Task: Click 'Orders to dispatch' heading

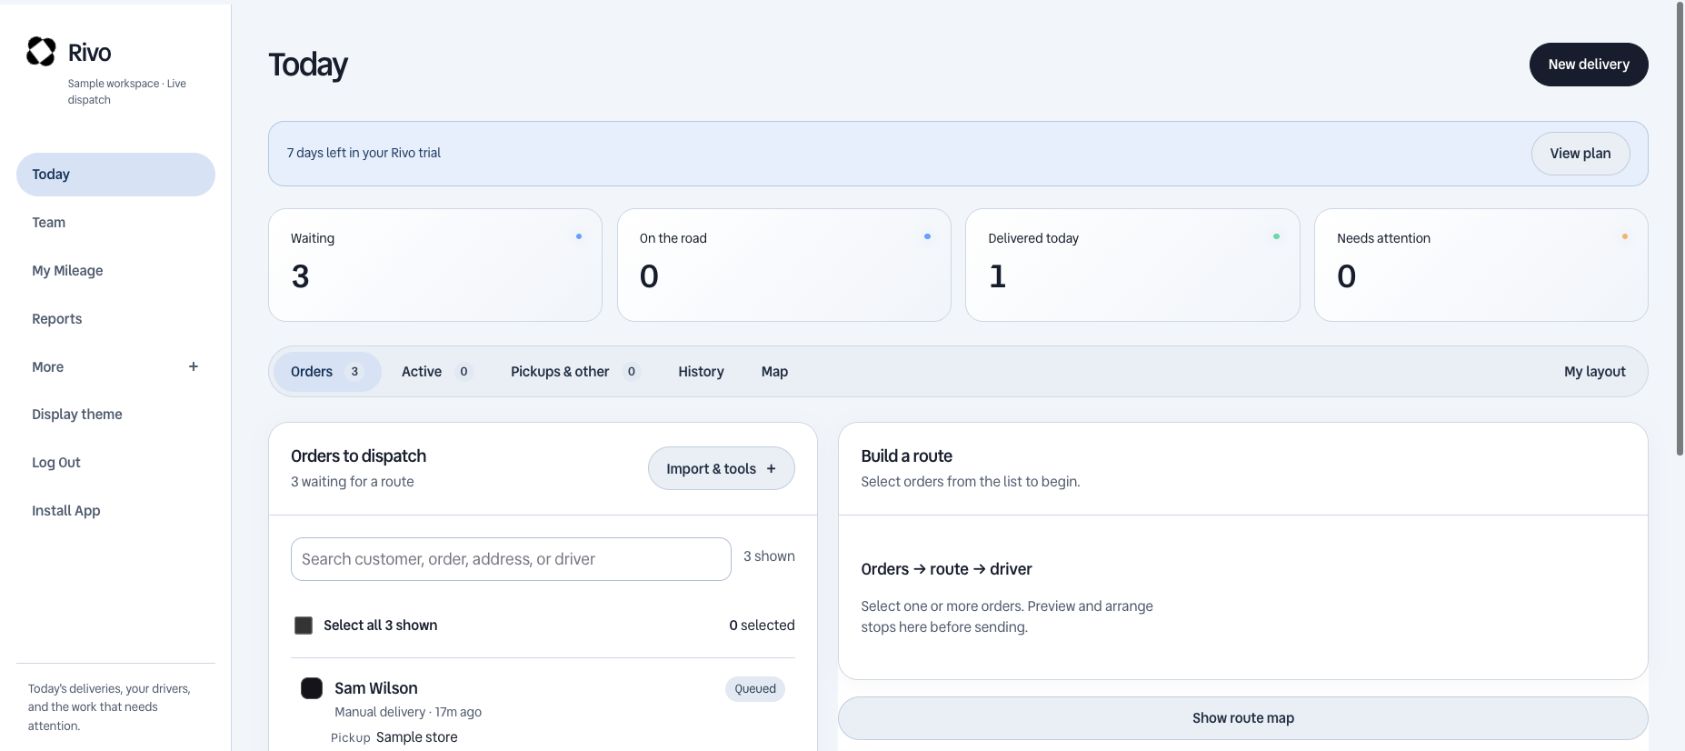Action: click(x=359, y=456)
